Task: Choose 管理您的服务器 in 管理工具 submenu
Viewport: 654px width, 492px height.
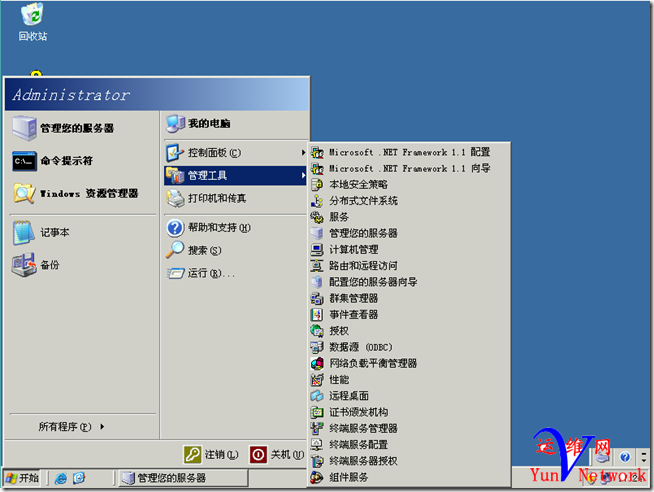Action: [x=410, y=233]
